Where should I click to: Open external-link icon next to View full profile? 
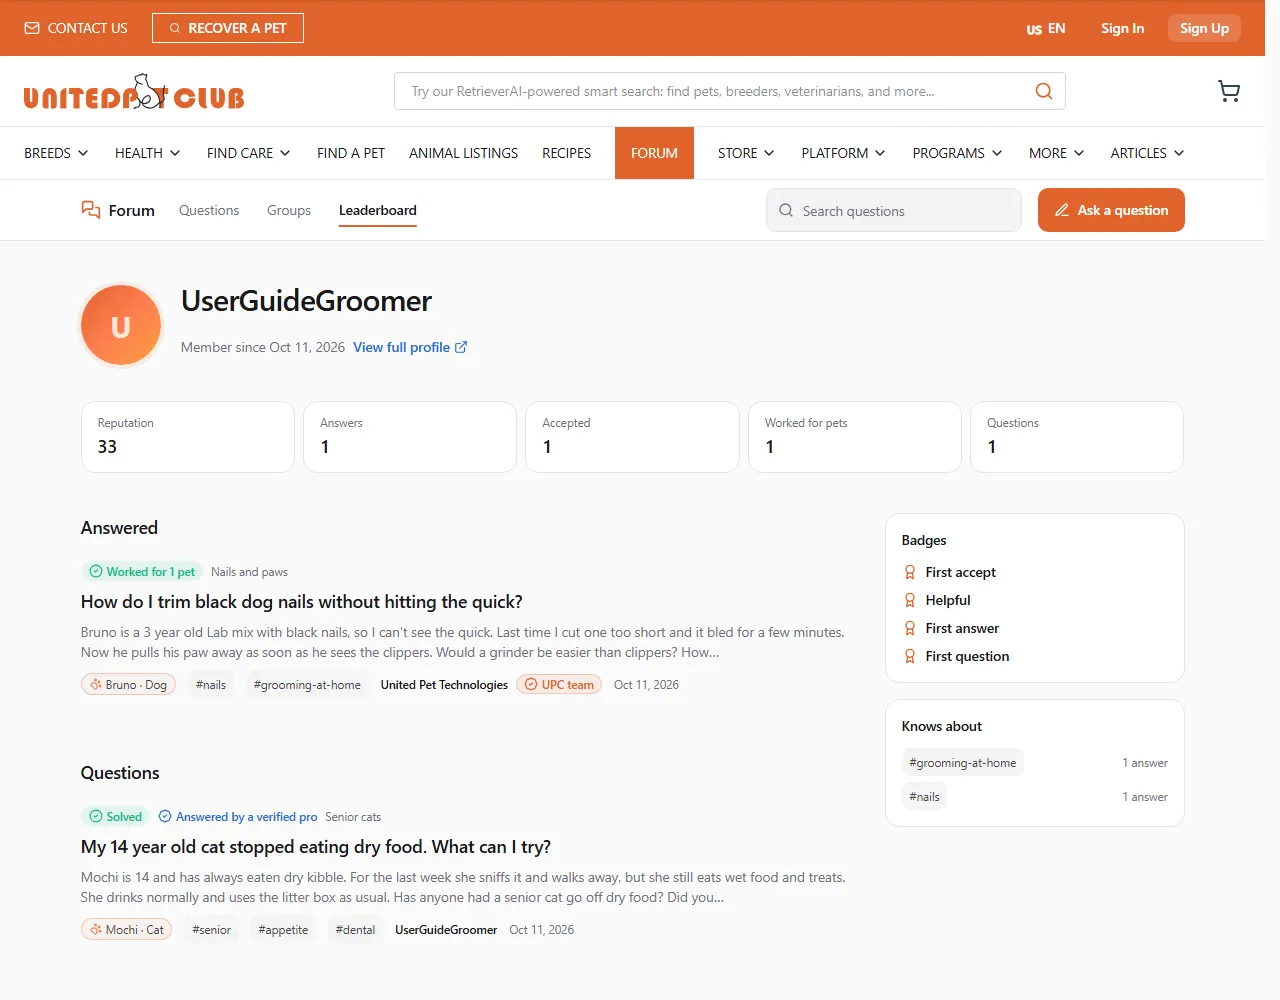pos(461,347)
